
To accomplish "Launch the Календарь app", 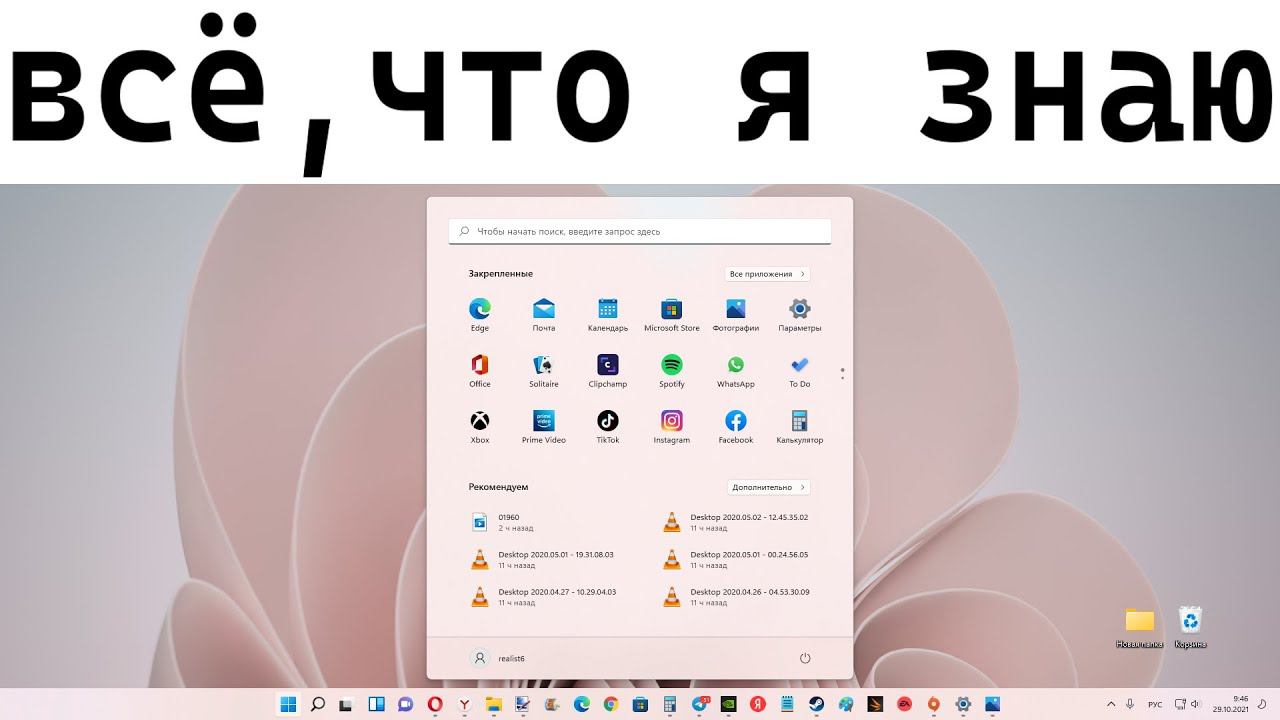I will click(608, 314).
